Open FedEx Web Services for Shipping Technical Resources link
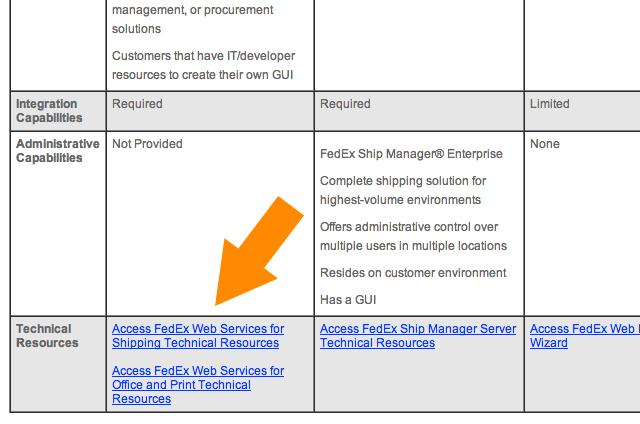The width and height of the screenshot is (640, 424). tap(198, 336)
